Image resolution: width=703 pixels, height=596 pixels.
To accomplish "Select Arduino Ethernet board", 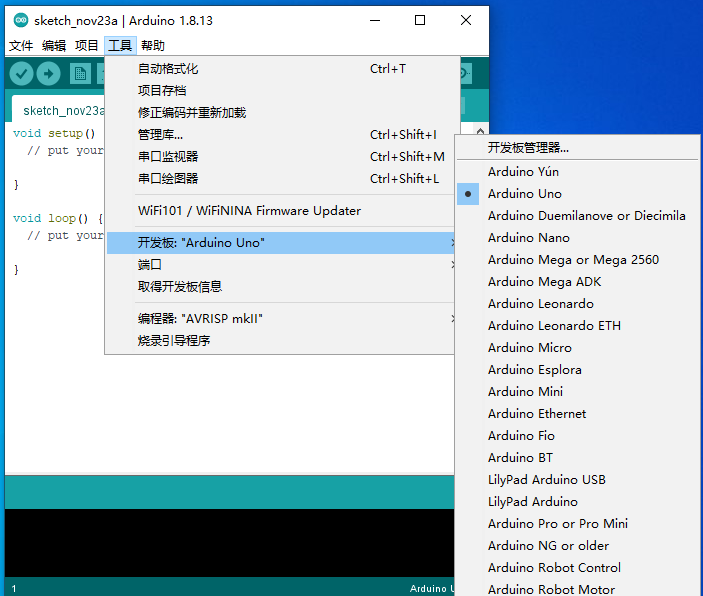I will (x=577, y=413).
